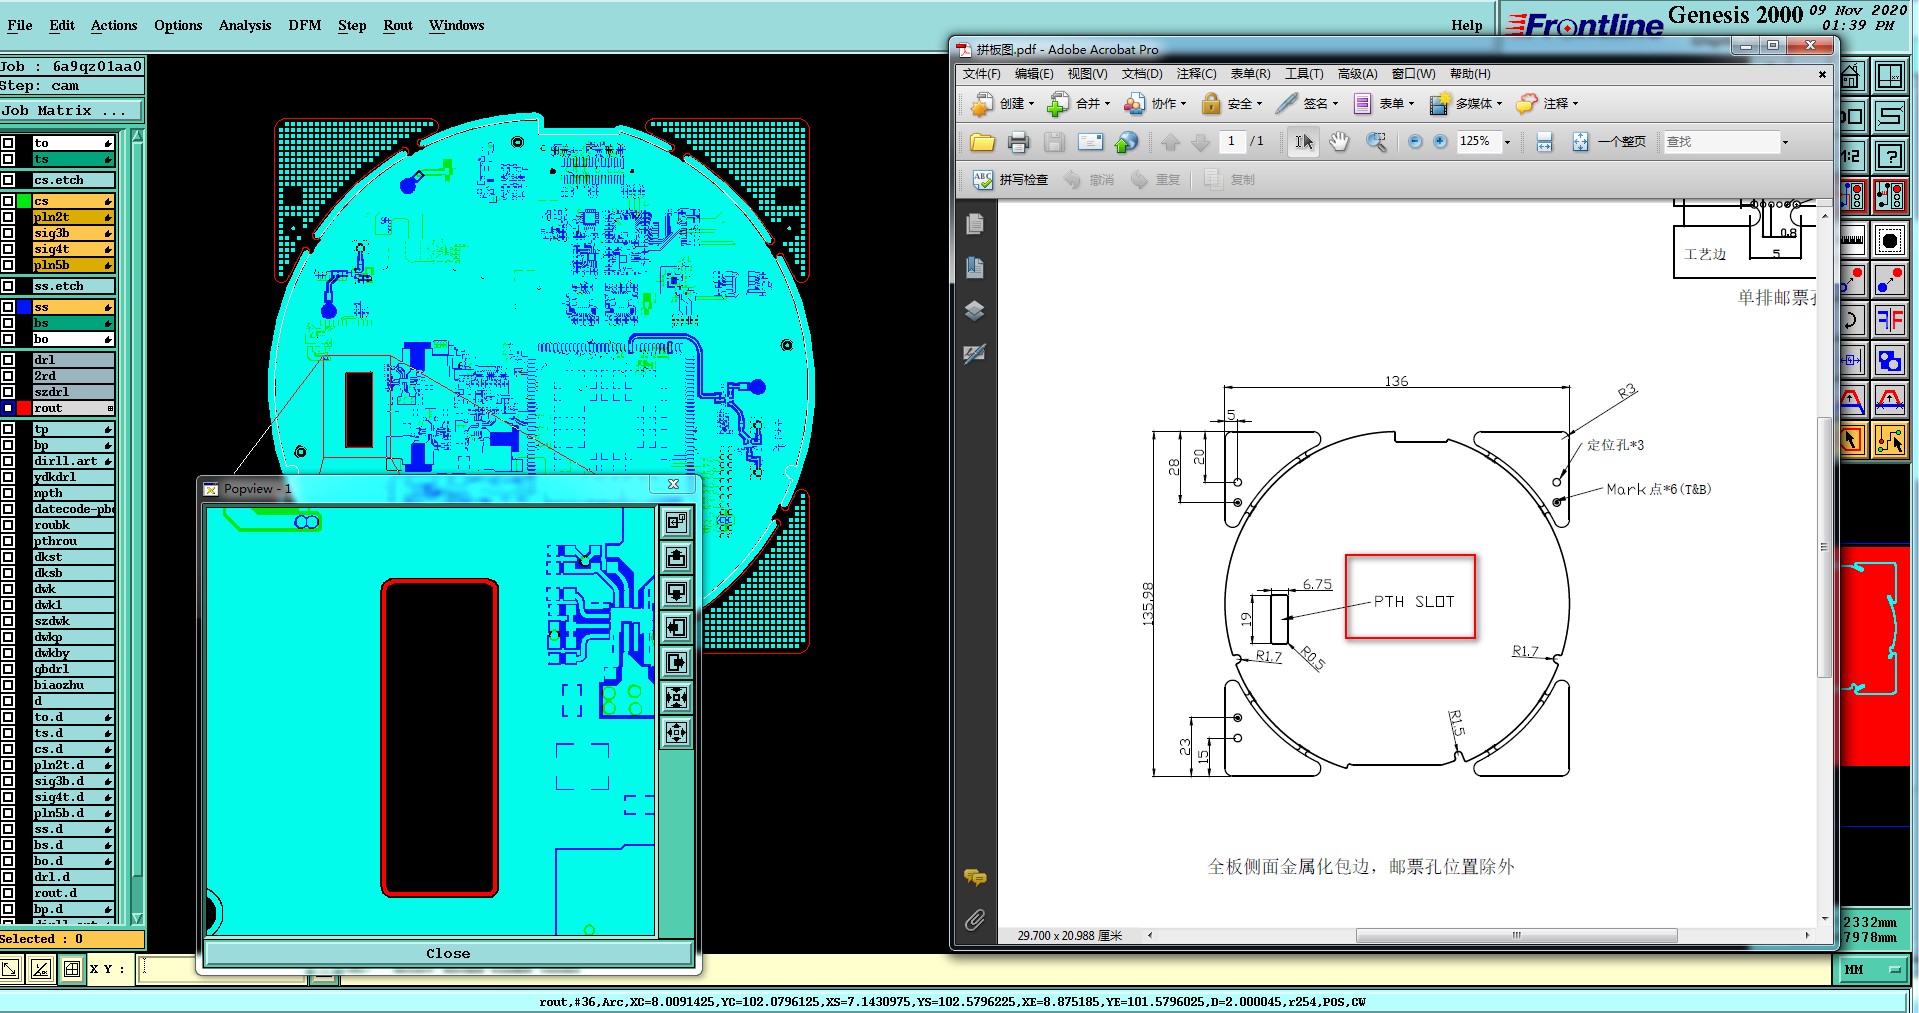This screenshot has height=1013, width=1919.
Task: Click the Acrobat fit width icon
Action: click(1544, 142)
